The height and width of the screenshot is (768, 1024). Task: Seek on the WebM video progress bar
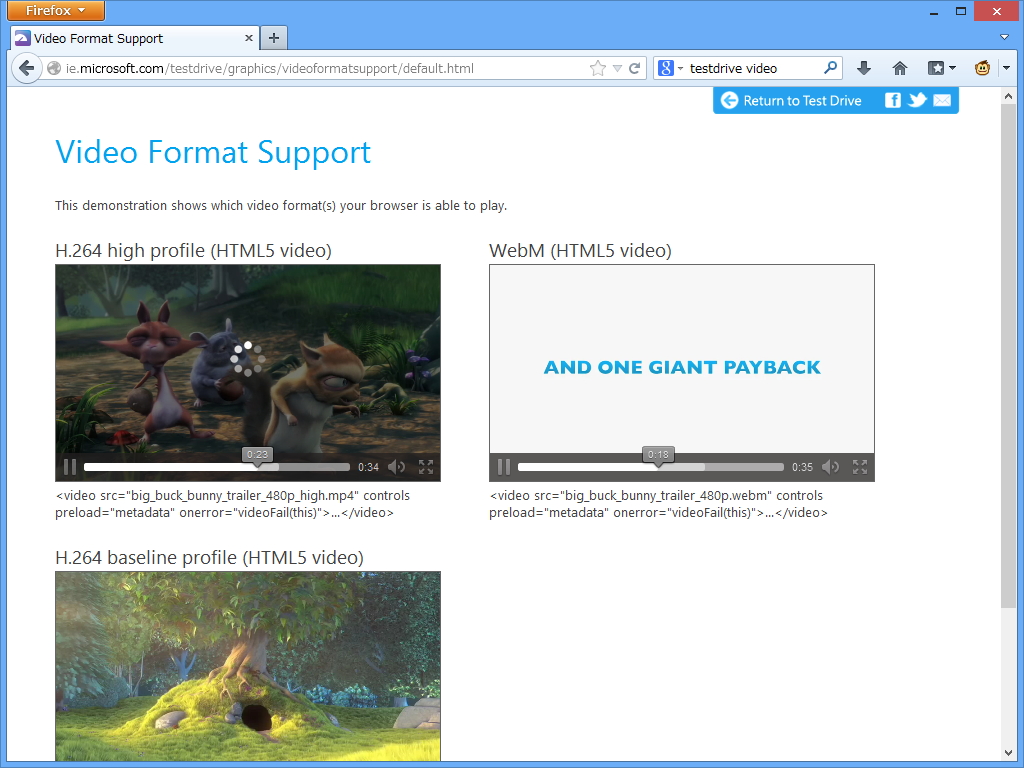650,467
